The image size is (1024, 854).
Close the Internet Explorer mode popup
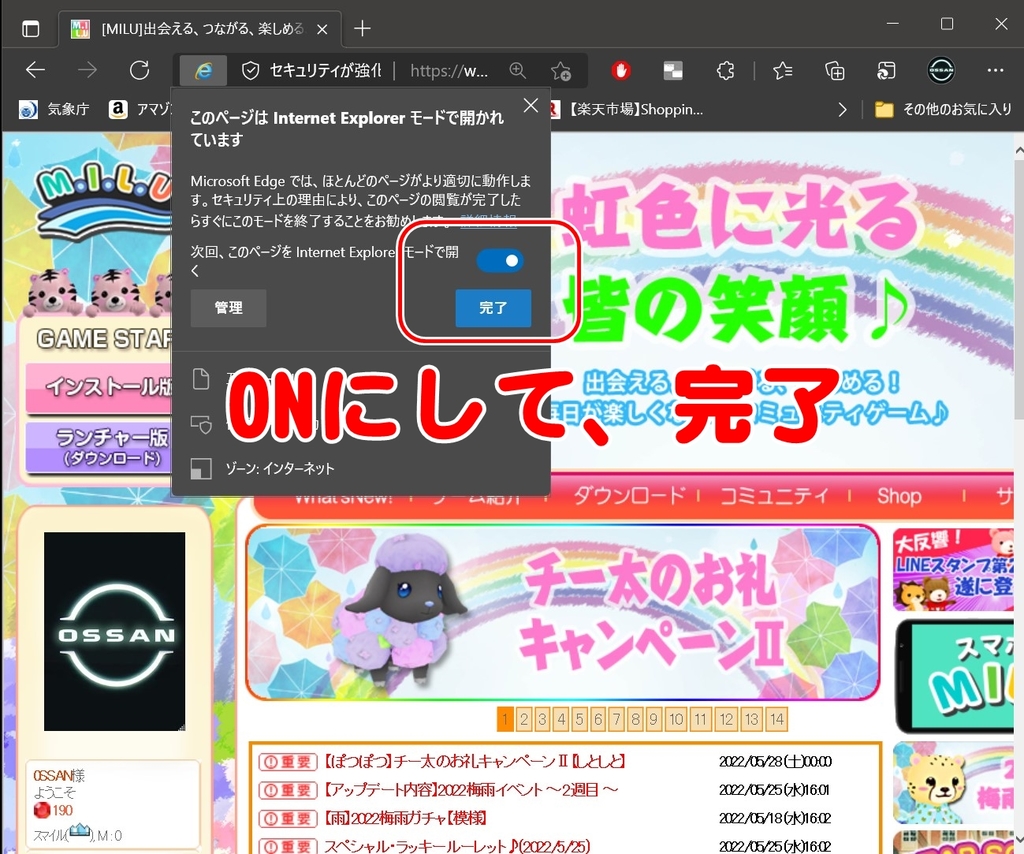(x=531, y=105)
